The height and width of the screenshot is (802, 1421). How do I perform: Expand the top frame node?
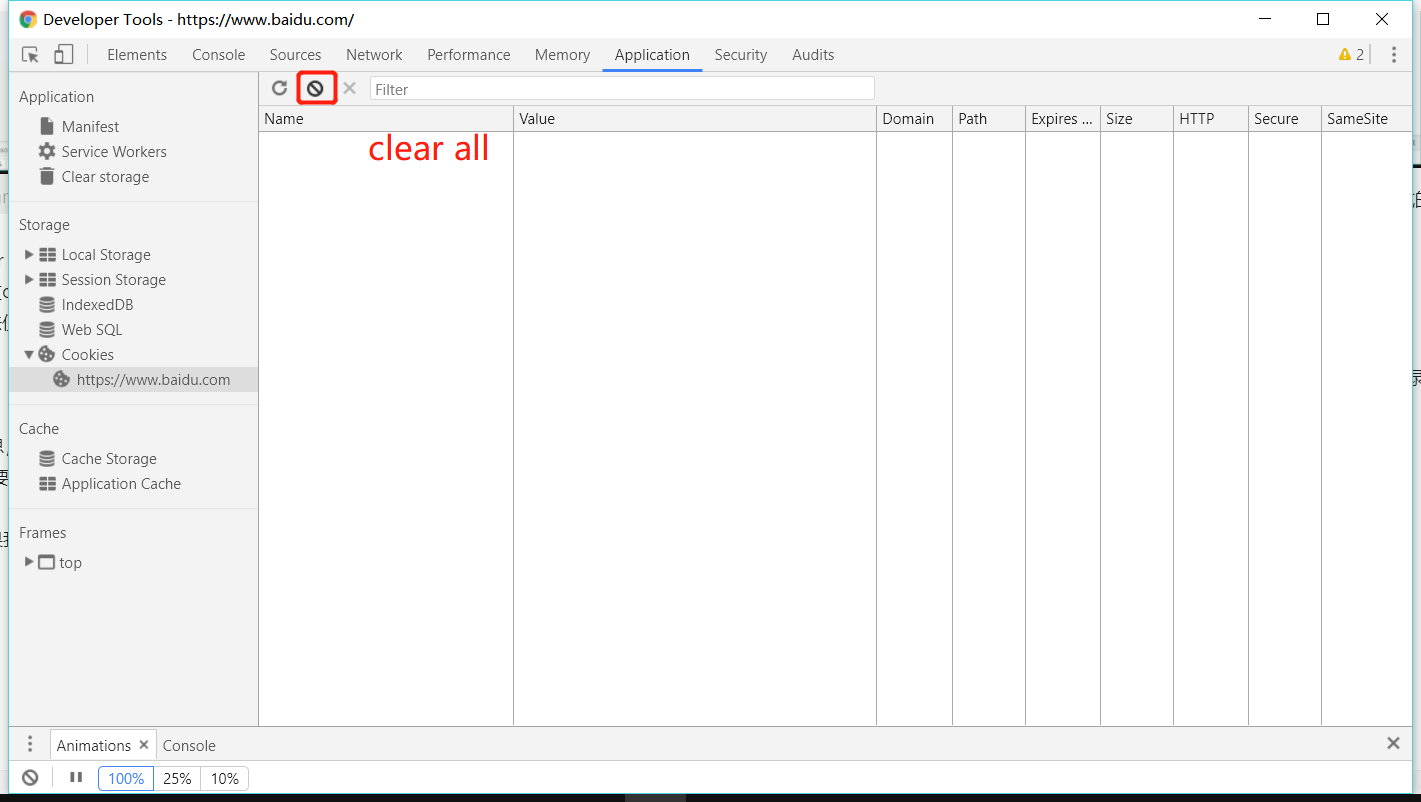pyautogui.click(x=29, y=562)
